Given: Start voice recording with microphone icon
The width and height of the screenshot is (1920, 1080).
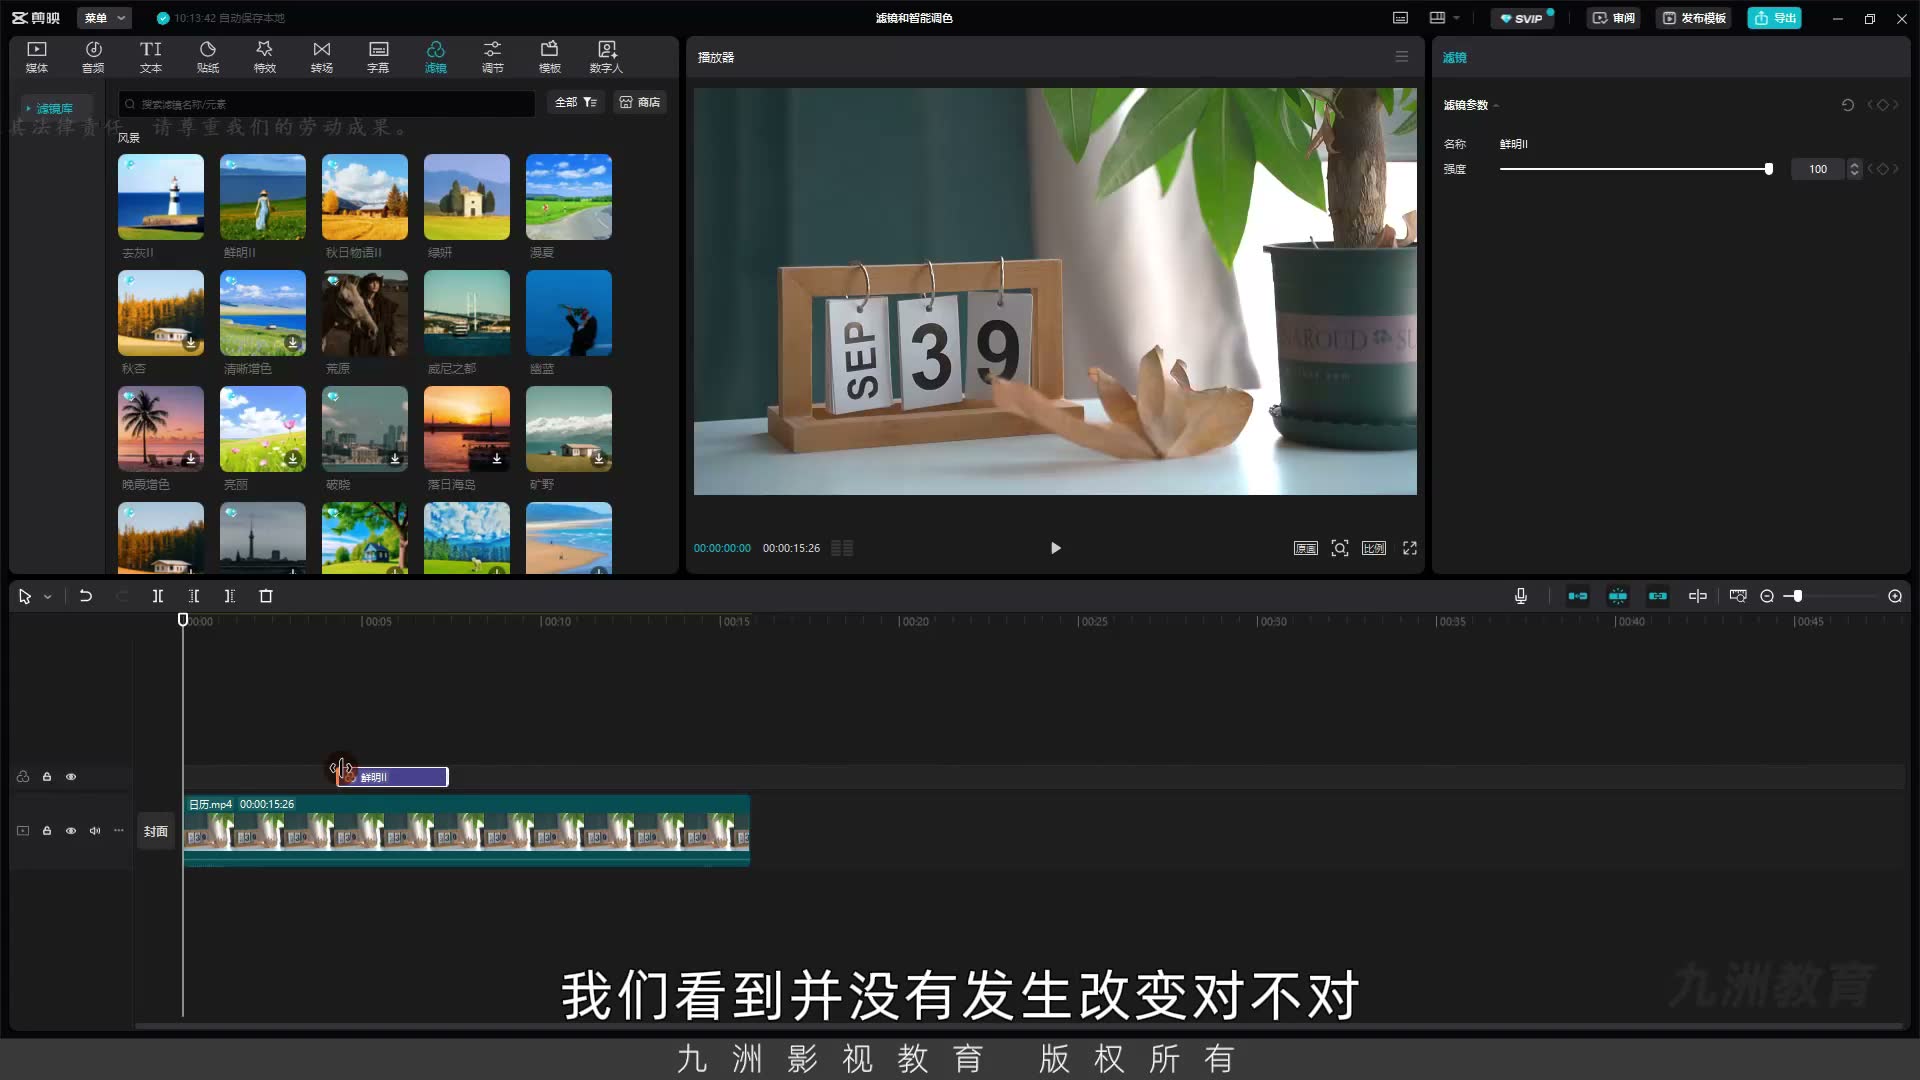Looking at the screenshot, I should pyautogui.click(x=1521, y=596).
